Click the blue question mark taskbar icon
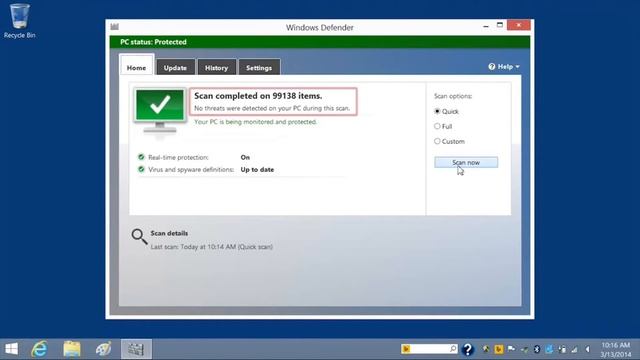This screenshot has height=360, width=640. click(468, 349)
